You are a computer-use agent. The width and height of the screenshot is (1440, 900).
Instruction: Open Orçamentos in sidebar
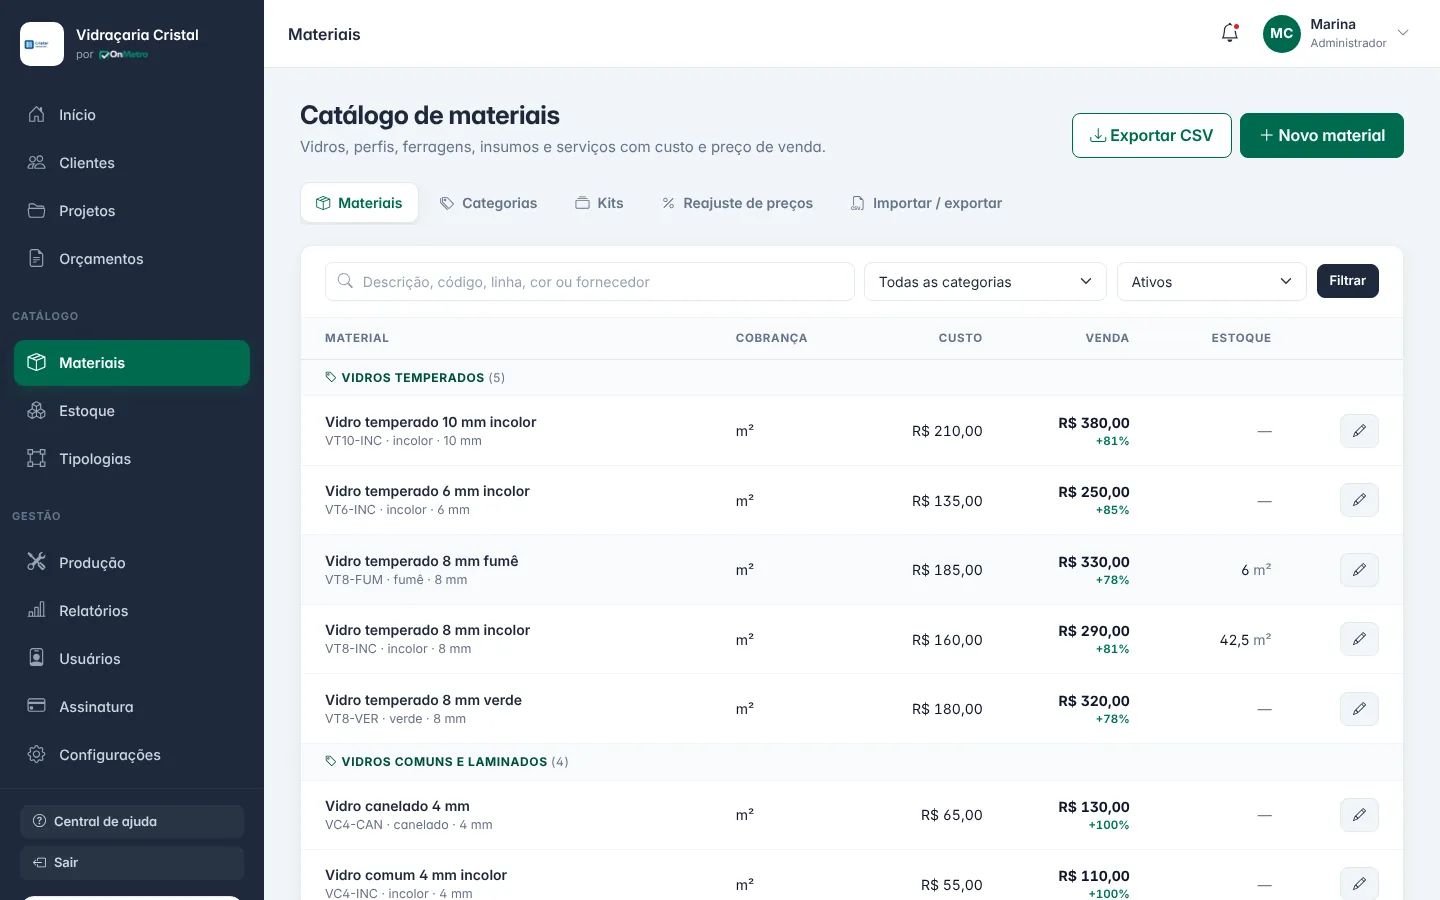coord(132,259)
